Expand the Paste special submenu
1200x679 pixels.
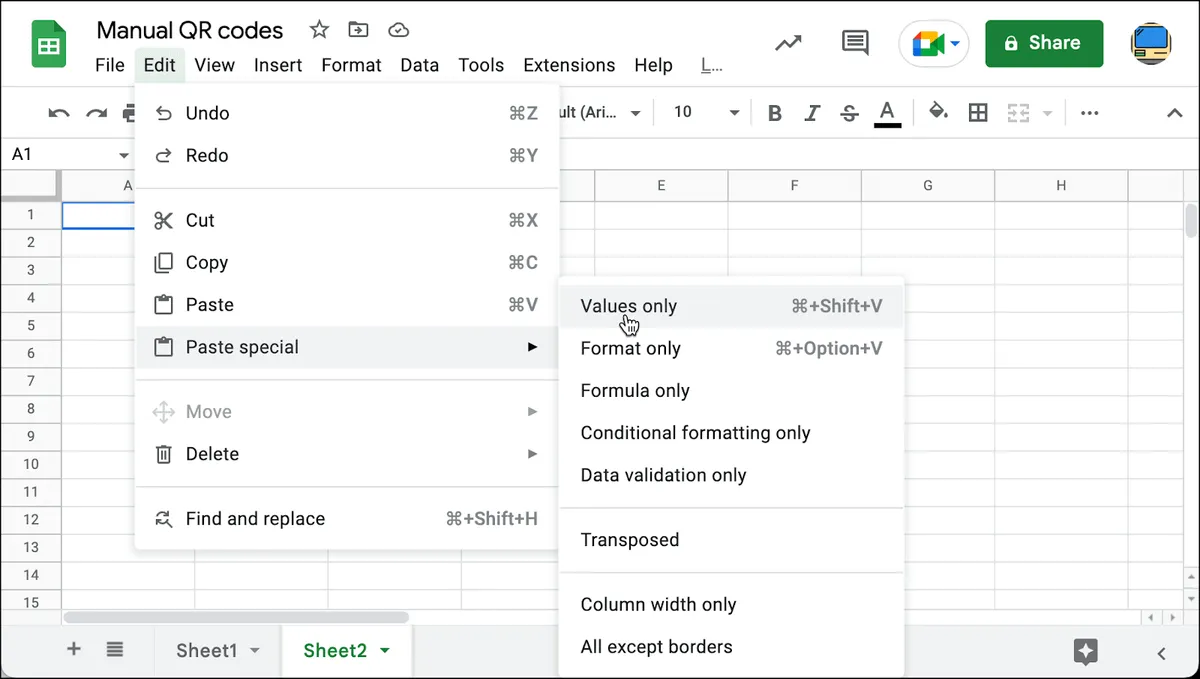pyautogui.click(x=346, y=347)
